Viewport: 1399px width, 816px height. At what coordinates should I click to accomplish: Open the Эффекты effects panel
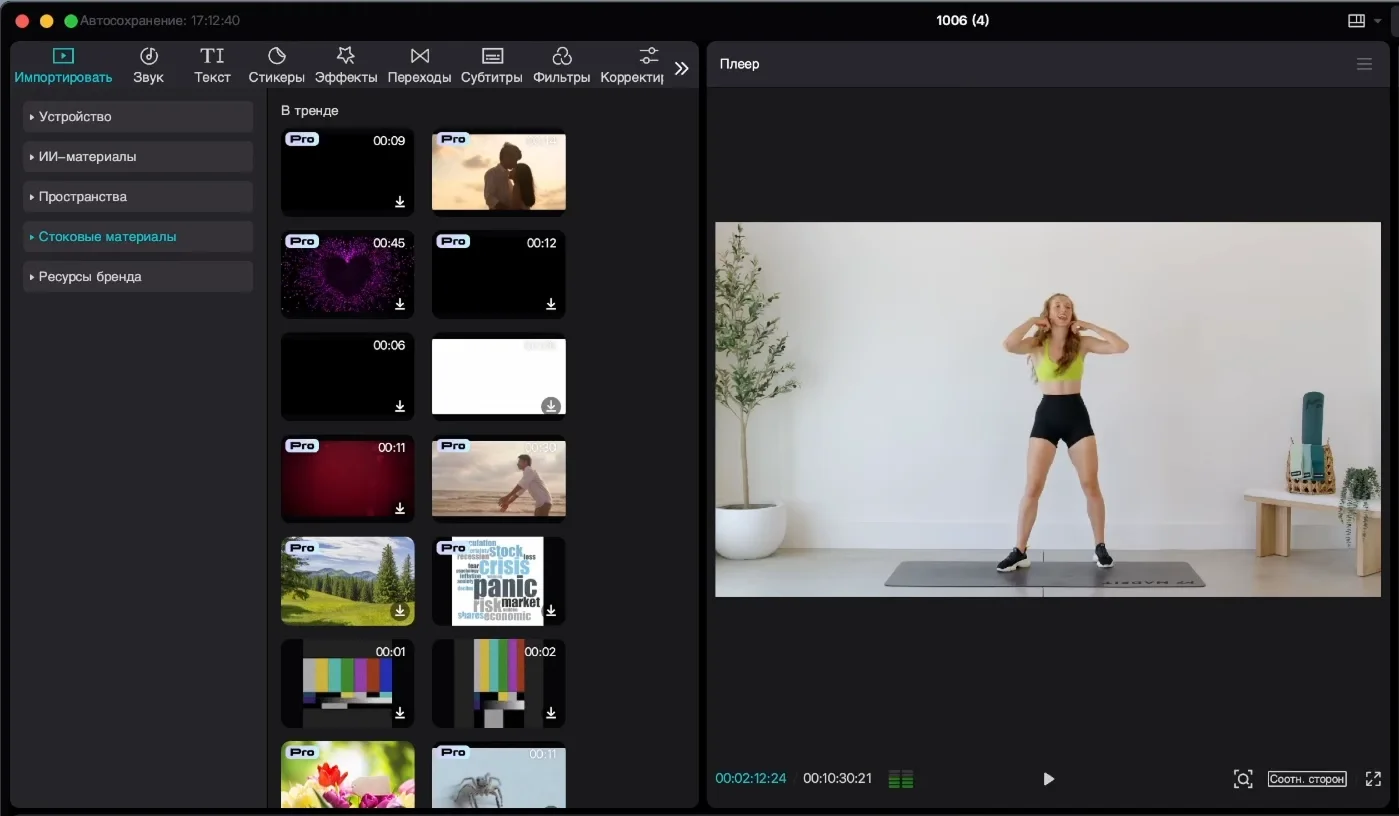tap(346, 65)
